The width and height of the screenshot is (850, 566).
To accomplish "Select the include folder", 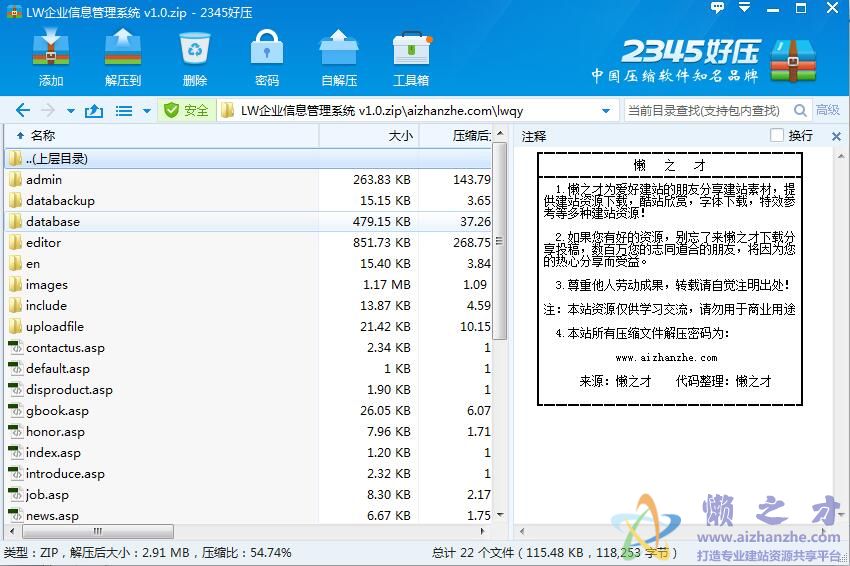I will coord(248,305).
